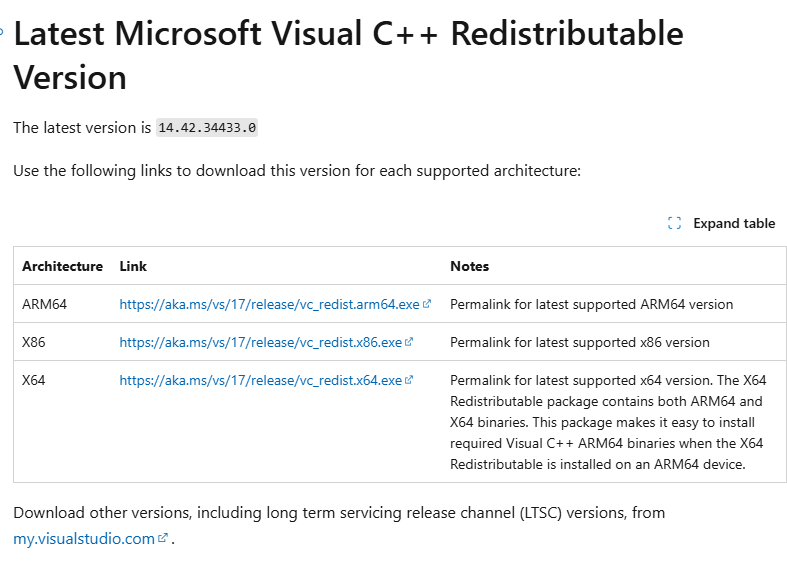The image size is (787, 569).
Task: Click external-link icon after arm64.exe URL
Action: pos(427,304)
